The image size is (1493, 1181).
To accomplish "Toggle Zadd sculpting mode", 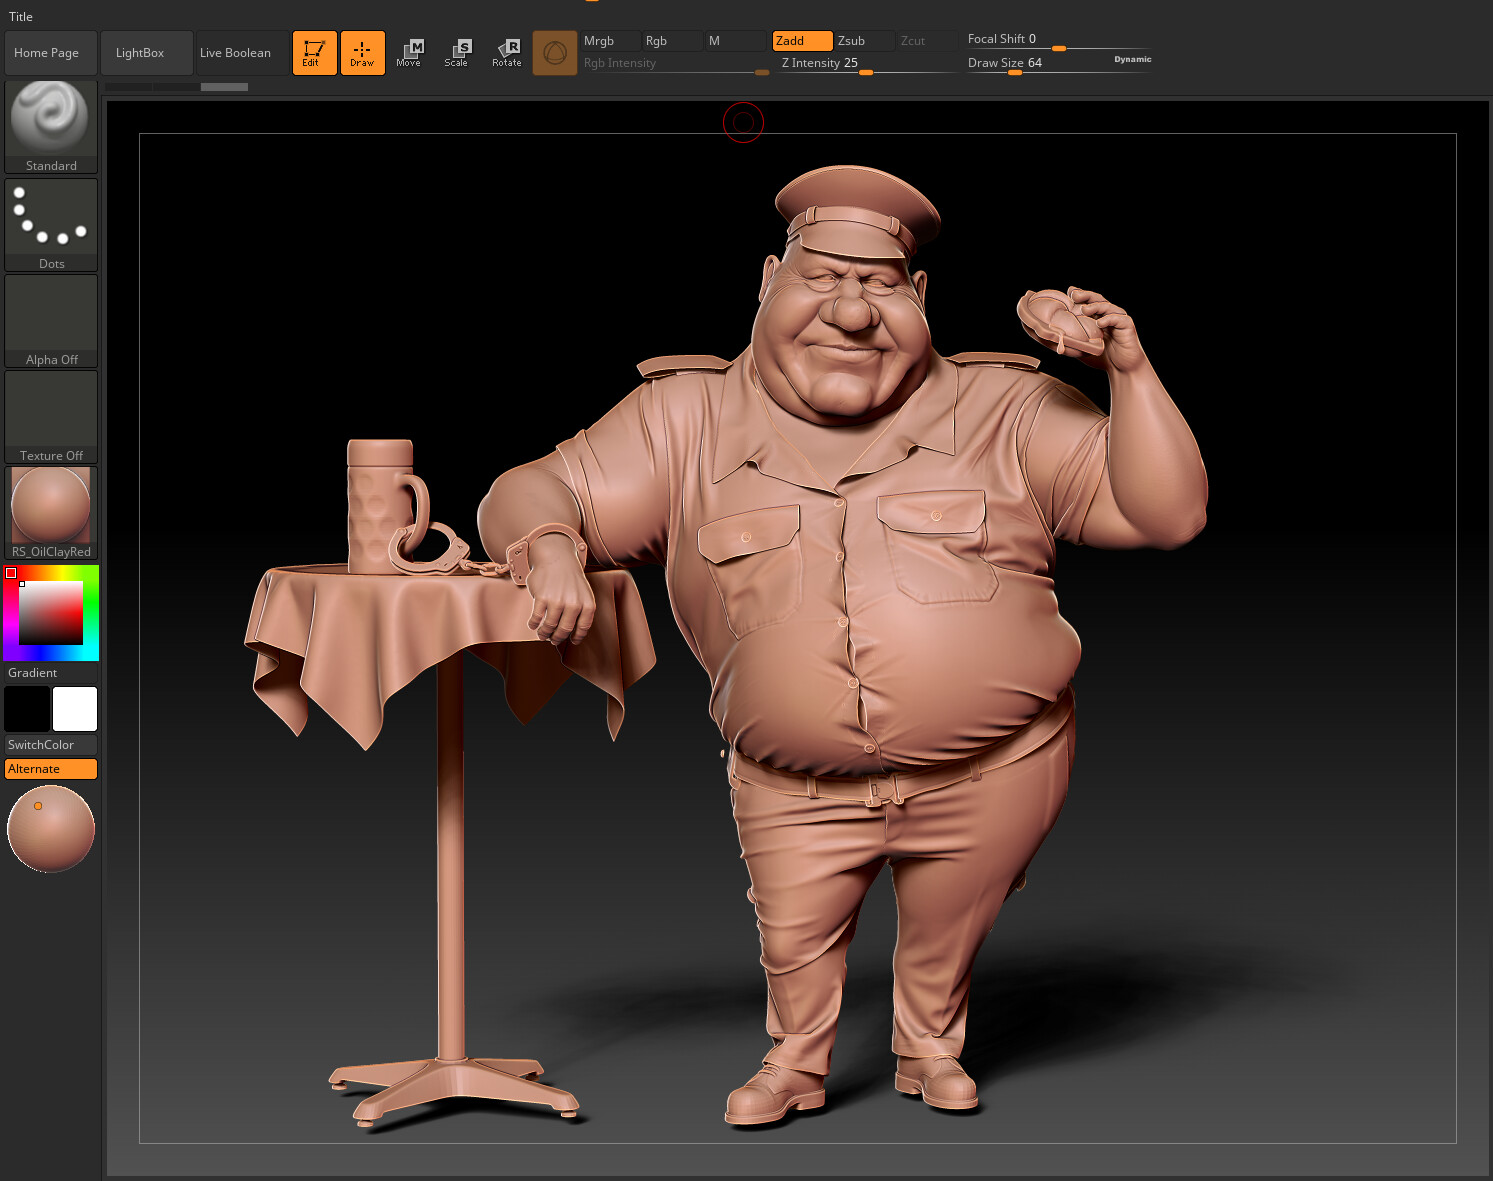I will click(x=802, y=41).
